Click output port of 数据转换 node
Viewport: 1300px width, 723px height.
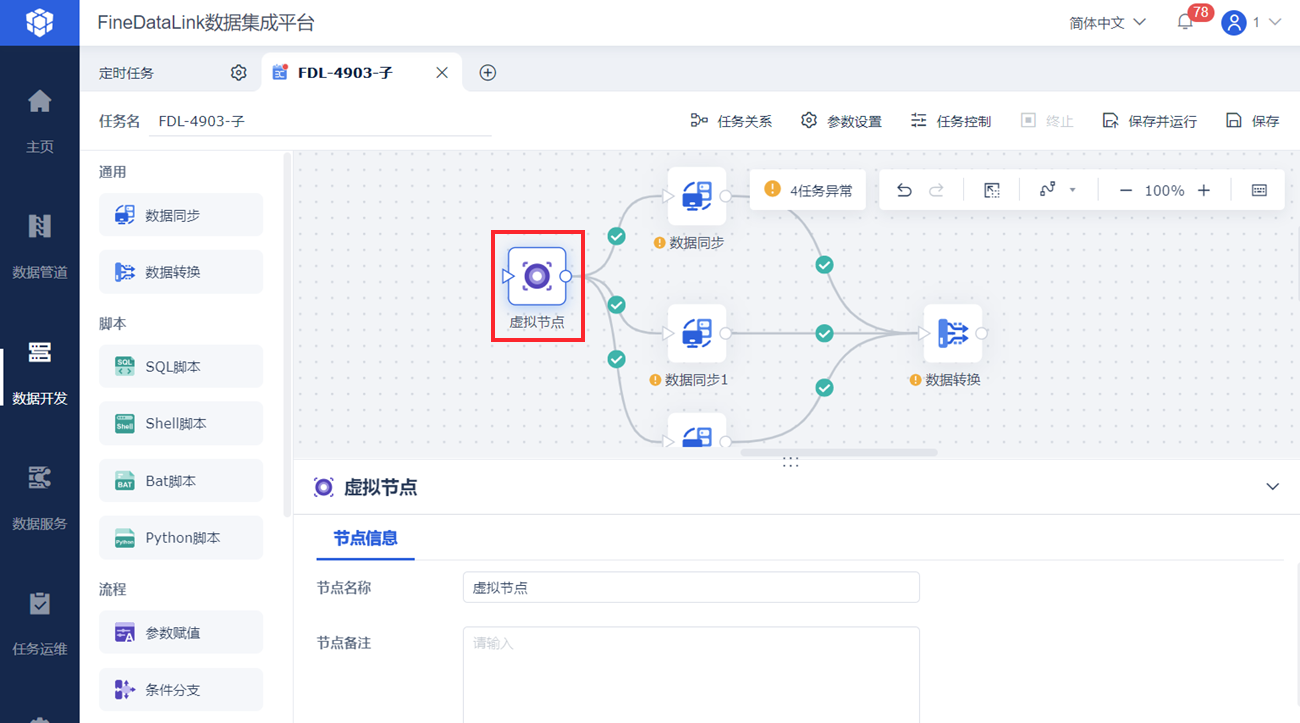click(x=982, y=334)
